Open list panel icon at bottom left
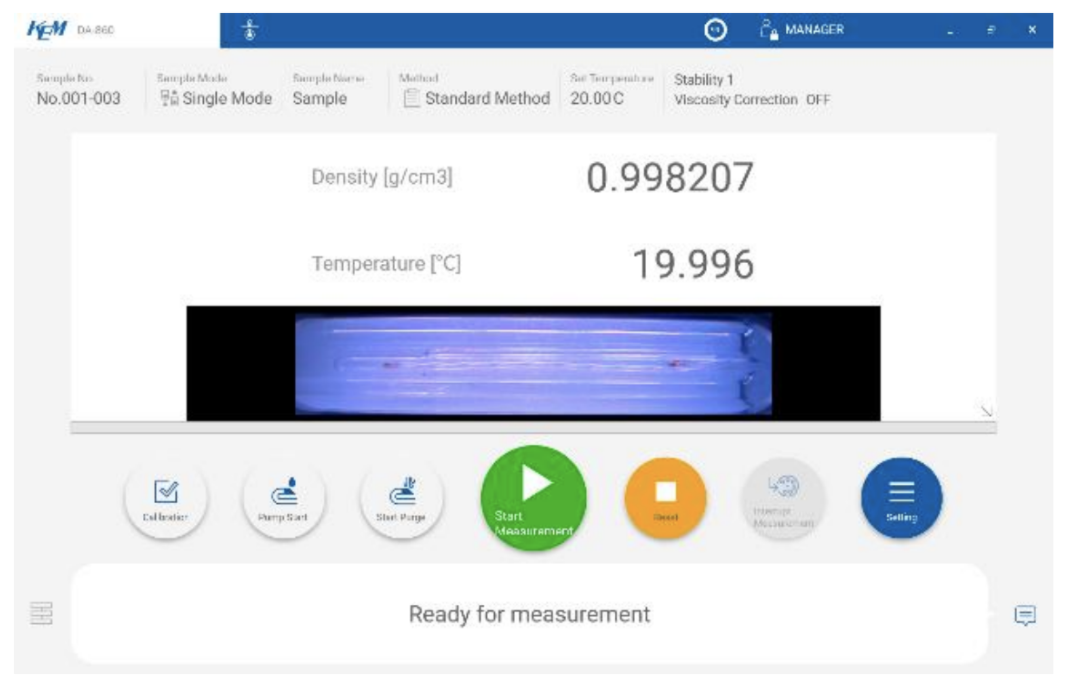This screenshot has height=686, width=1066. pyautogui.click(x=41, y=614)
